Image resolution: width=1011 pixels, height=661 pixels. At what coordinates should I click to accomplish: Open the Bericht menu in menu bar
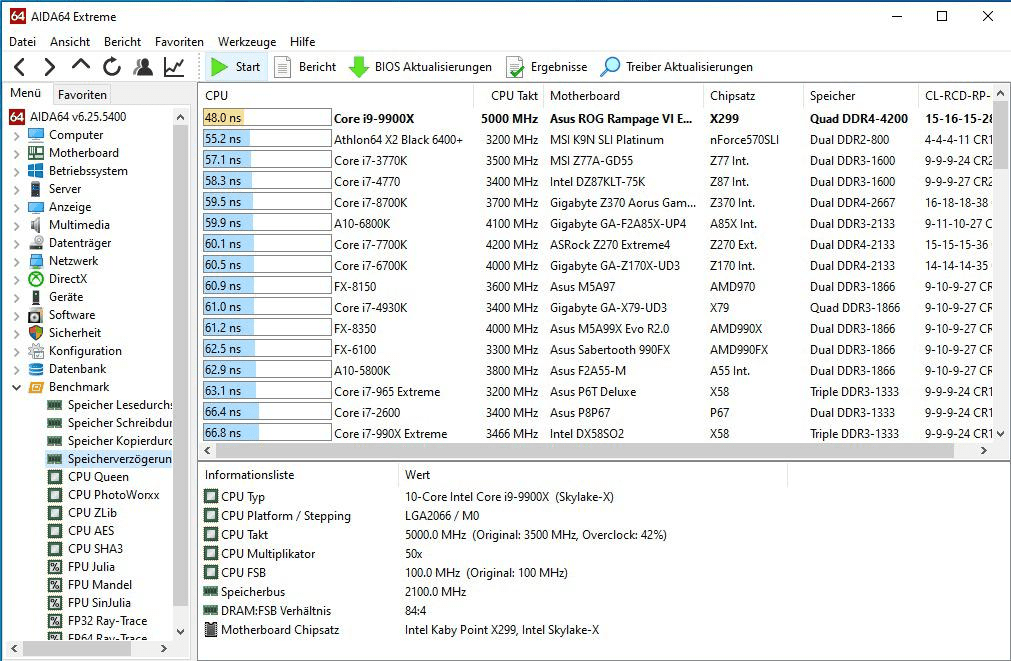[123, 42]
